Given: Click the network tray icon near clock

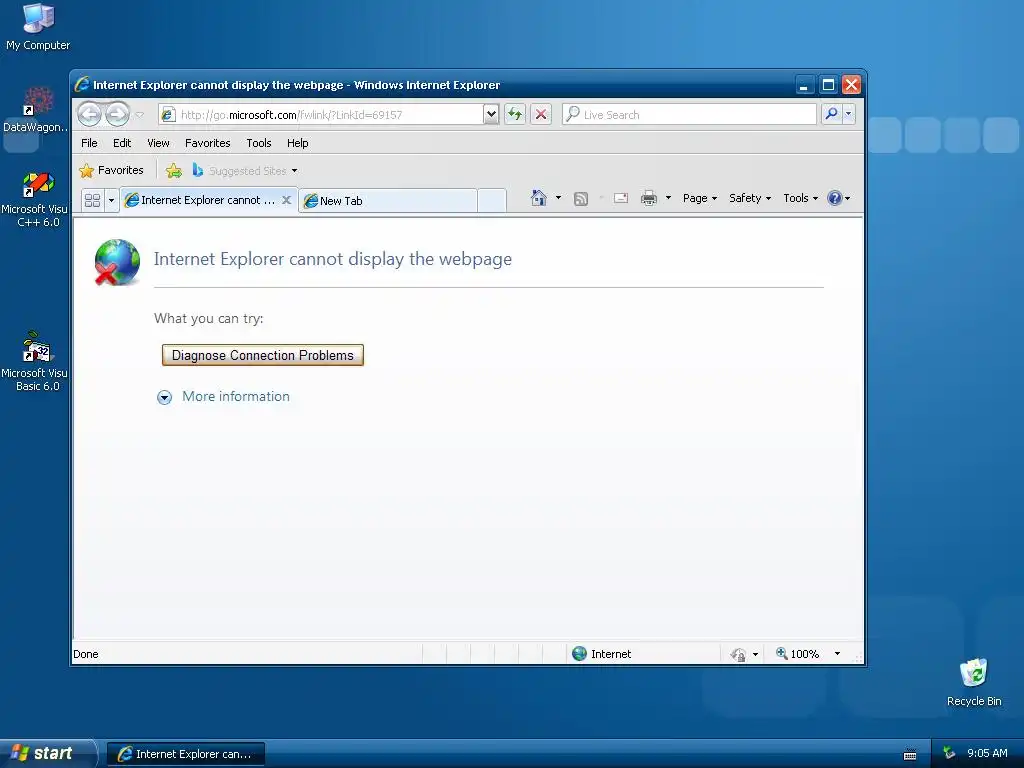Looking at the screenshot, I should (x=949, y=753).
